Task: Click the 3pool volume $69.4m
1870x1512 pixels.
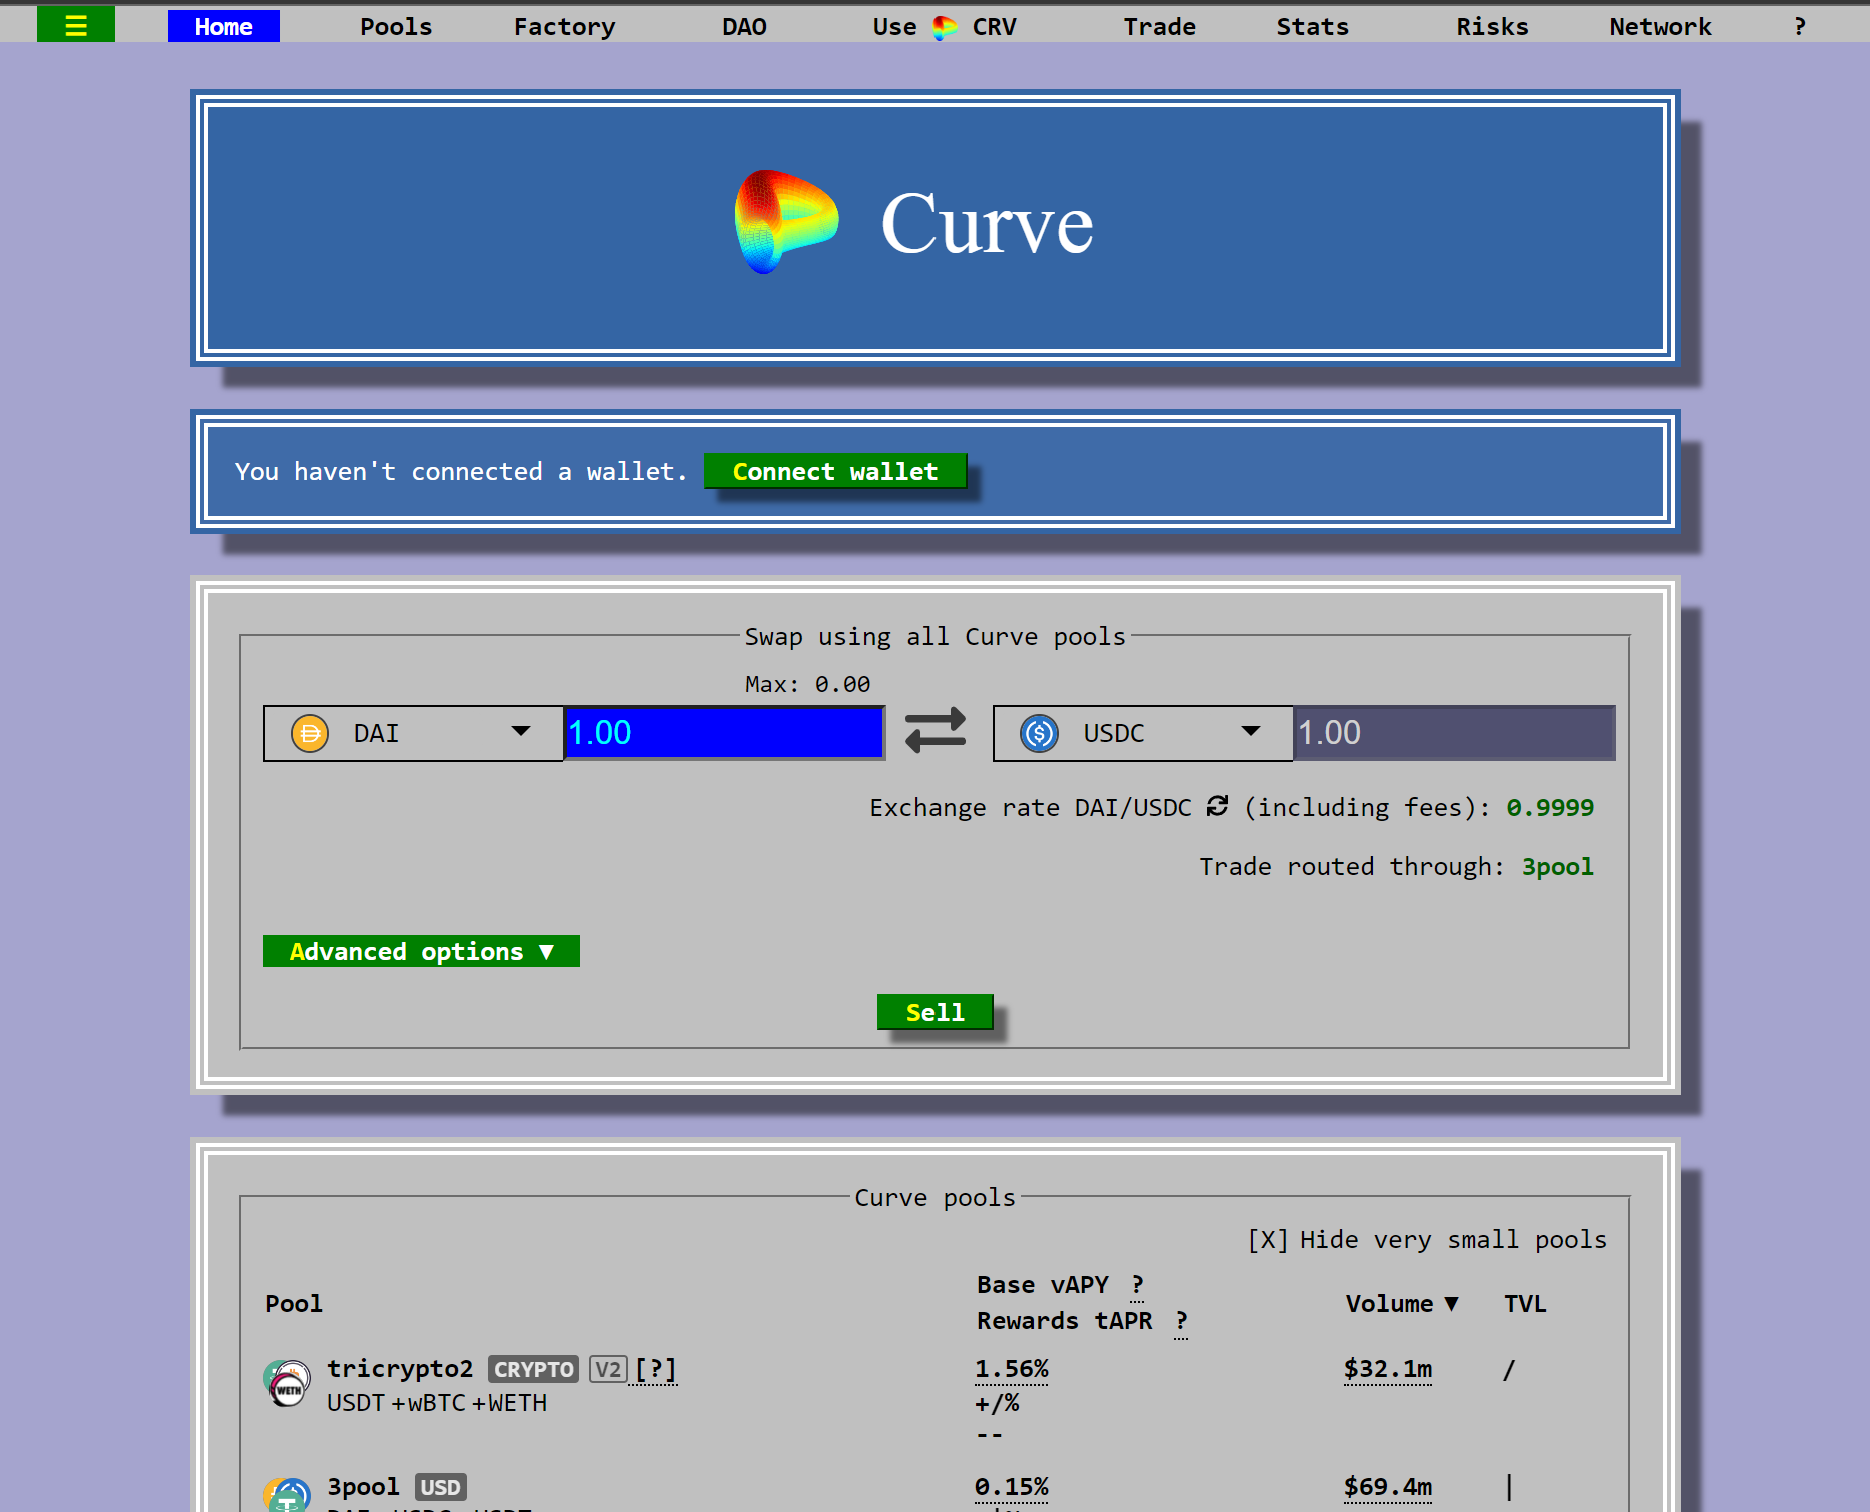Action: tap(1388, 1487)
